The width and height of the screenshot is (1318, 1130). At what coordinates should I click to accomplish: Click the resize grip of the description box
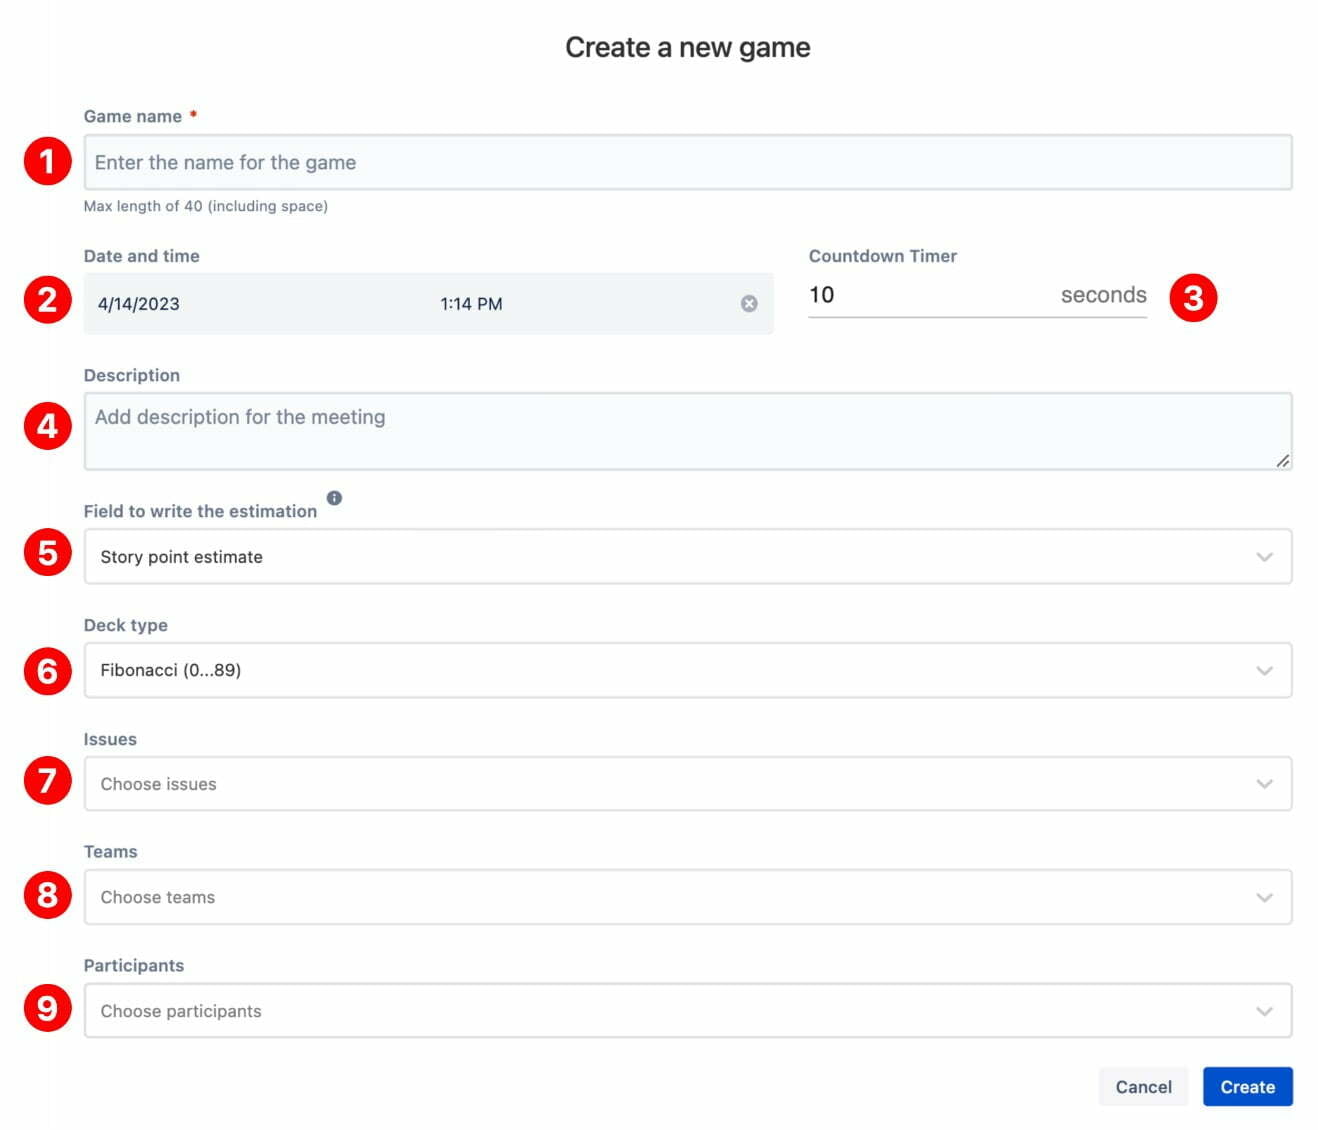pos(1283,461)
